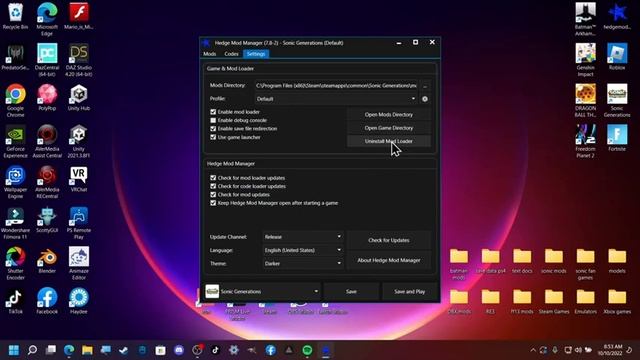Open the Theme dropdown showing Darker

click(302, 264)
